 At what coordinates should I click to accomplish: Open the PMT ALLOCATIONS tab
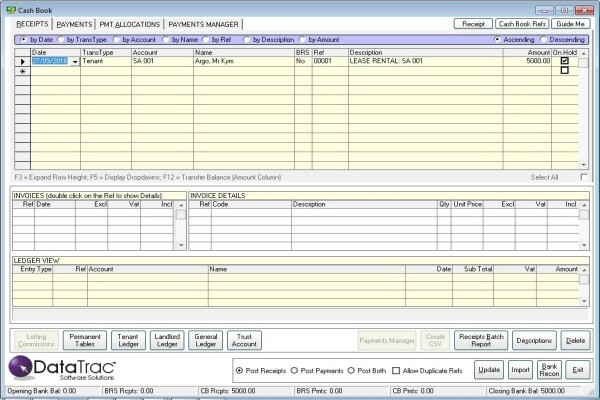[130, 24]
